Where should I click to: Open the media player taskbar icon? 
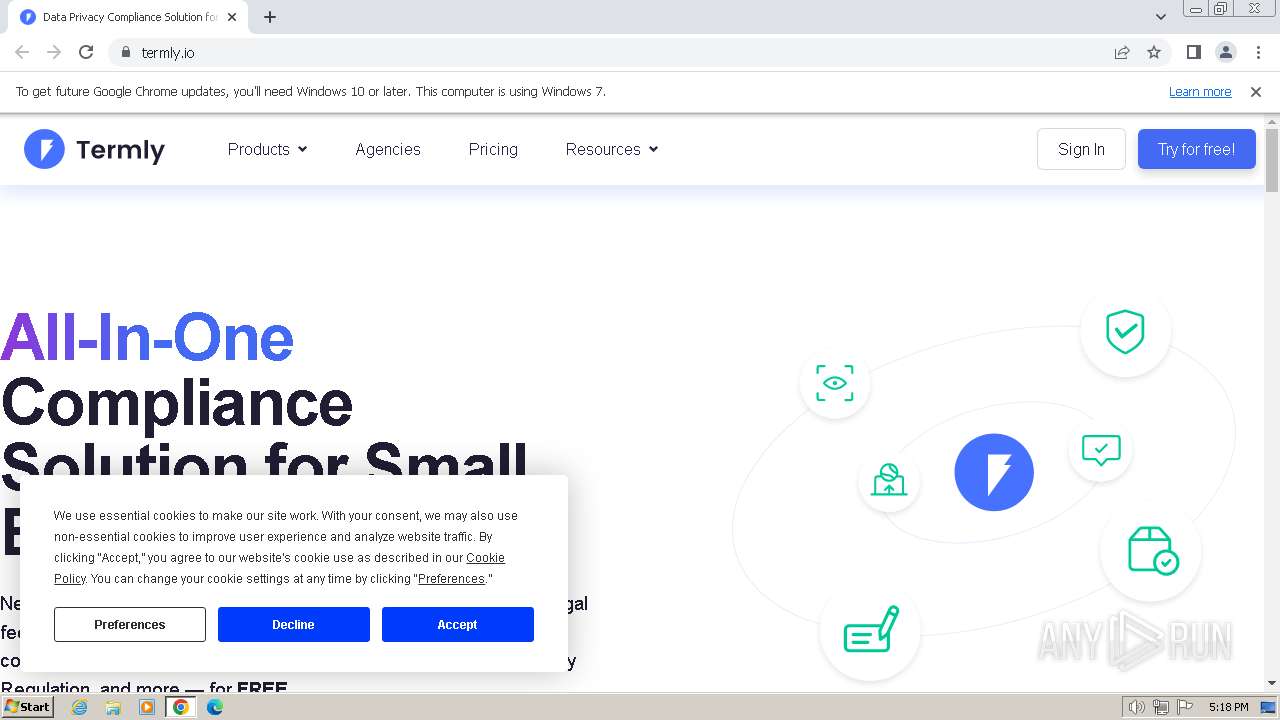147,707
